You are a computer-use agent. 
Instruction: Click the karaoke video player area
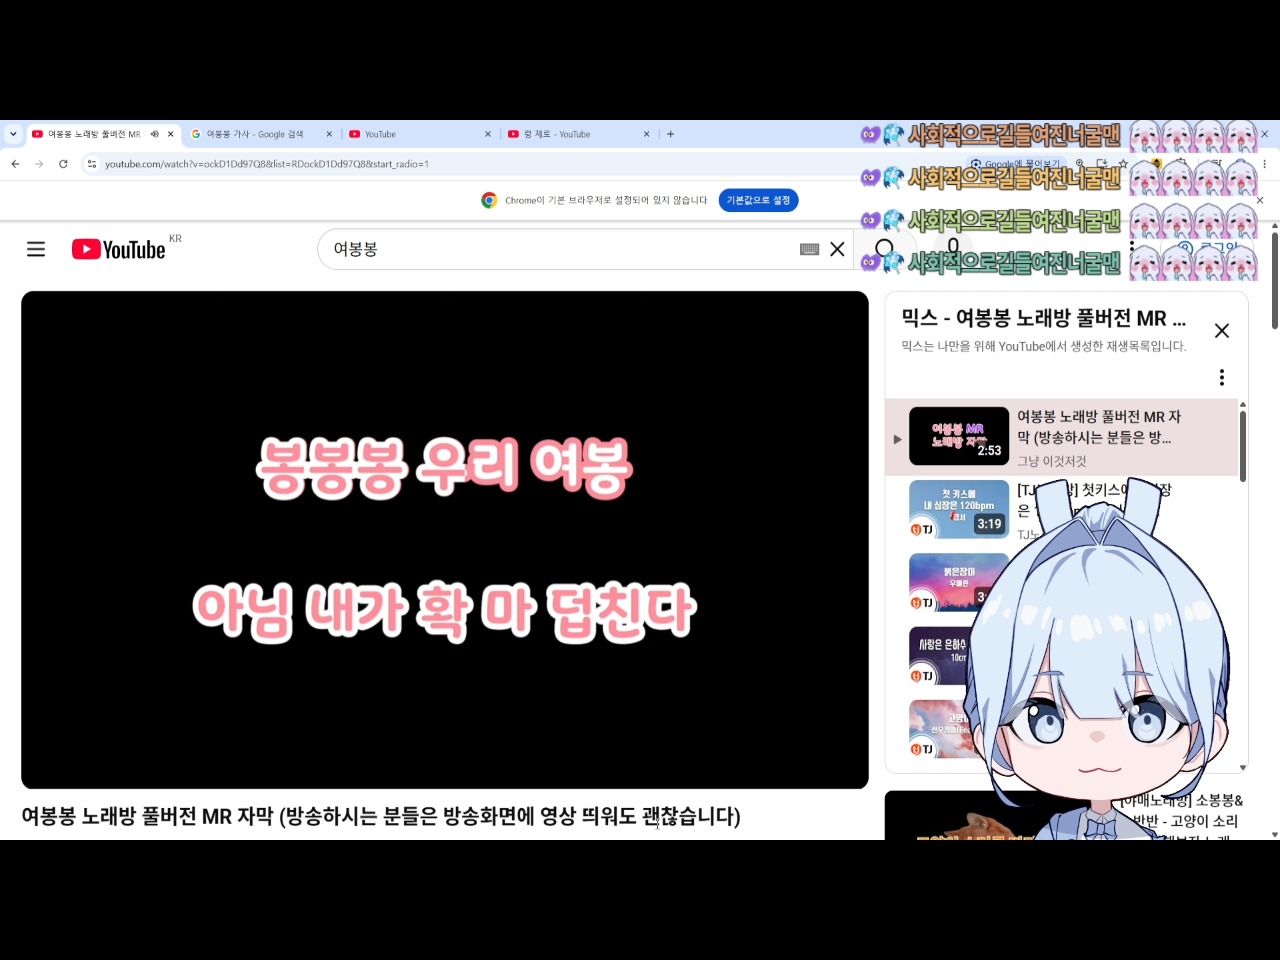coord(445,540)
